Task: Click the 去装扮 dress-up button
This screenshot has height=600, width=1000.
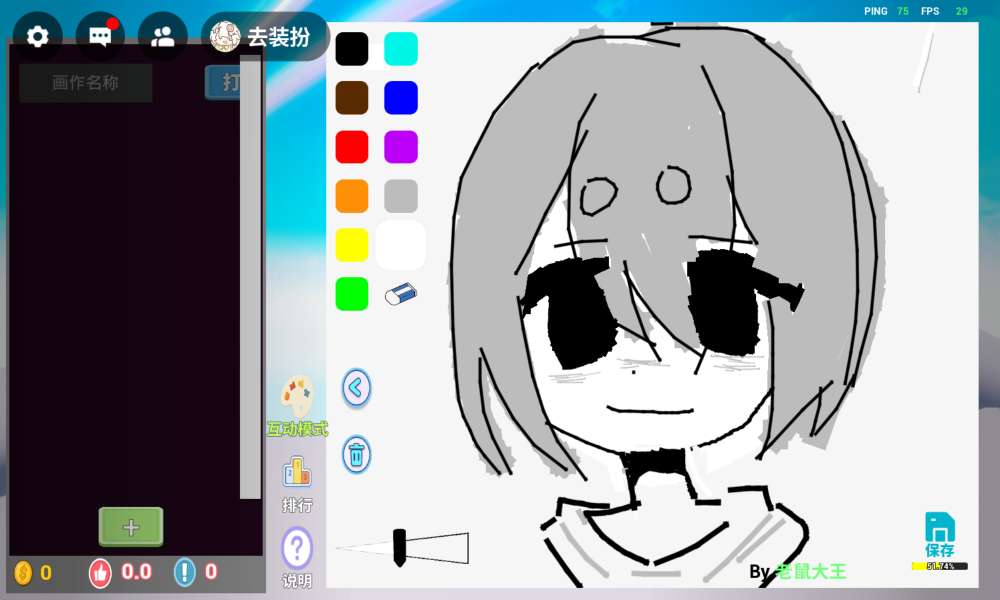Action: point(265,36)
